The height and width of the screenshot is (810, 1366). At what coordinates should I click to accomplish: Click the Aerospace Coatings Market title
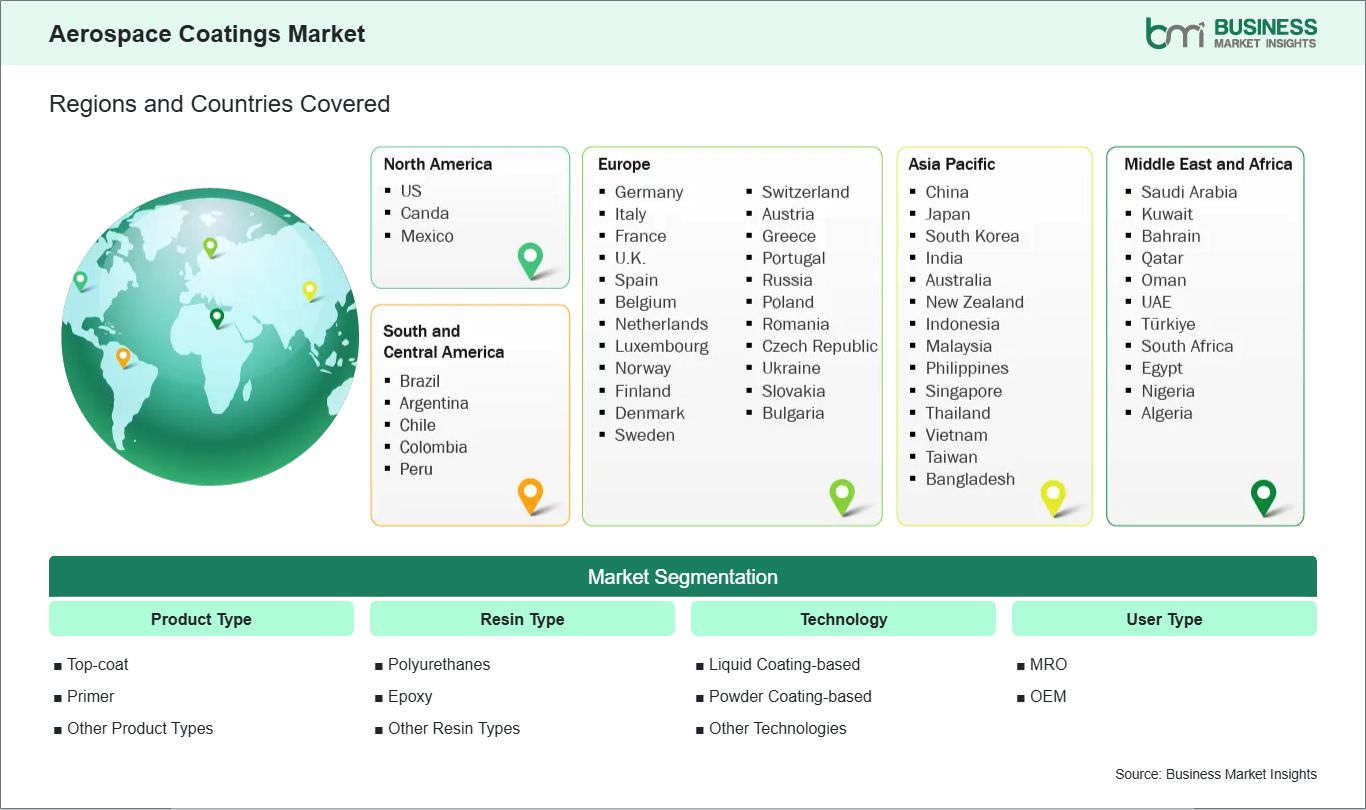coord(207,33)
